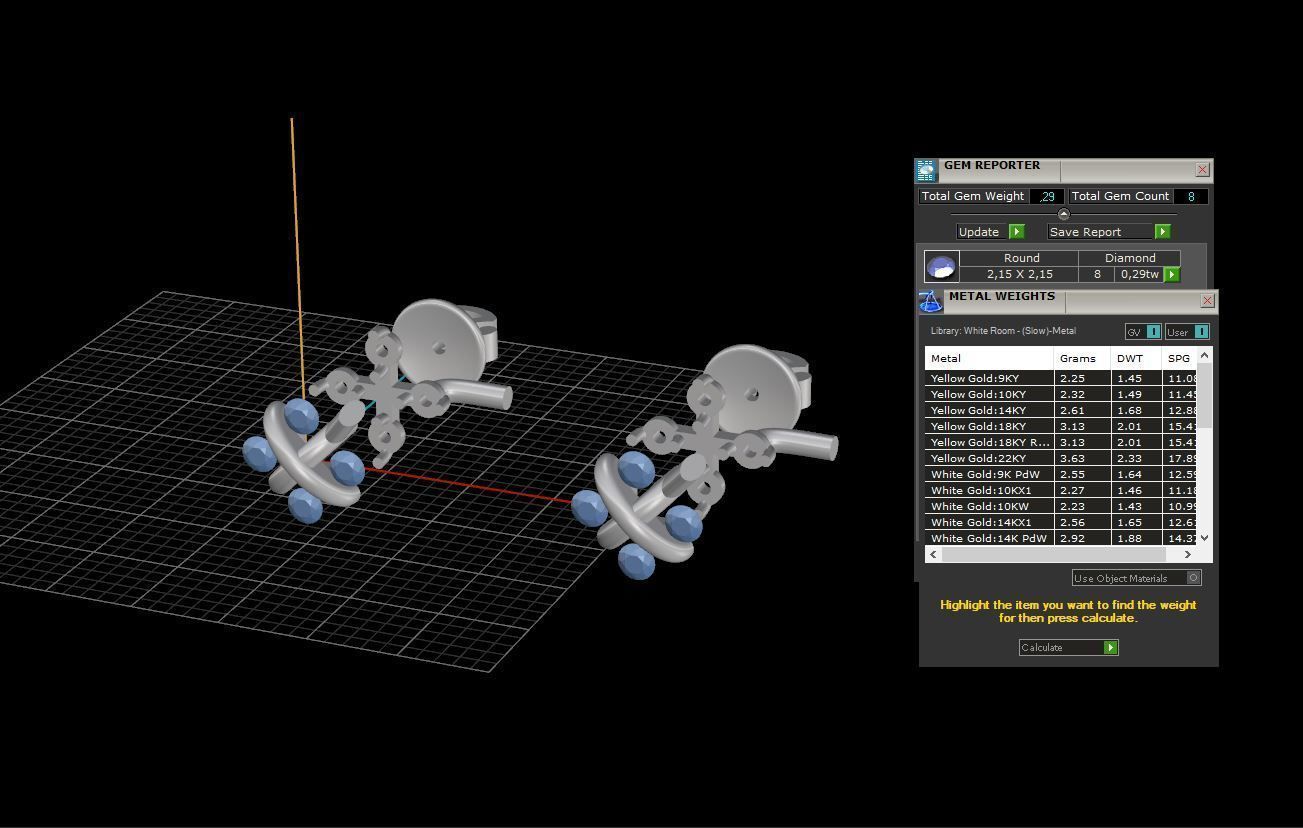Select the White Gold:14K PdW row
This screenshot has height=828, width=1303.
(1060, 538)
